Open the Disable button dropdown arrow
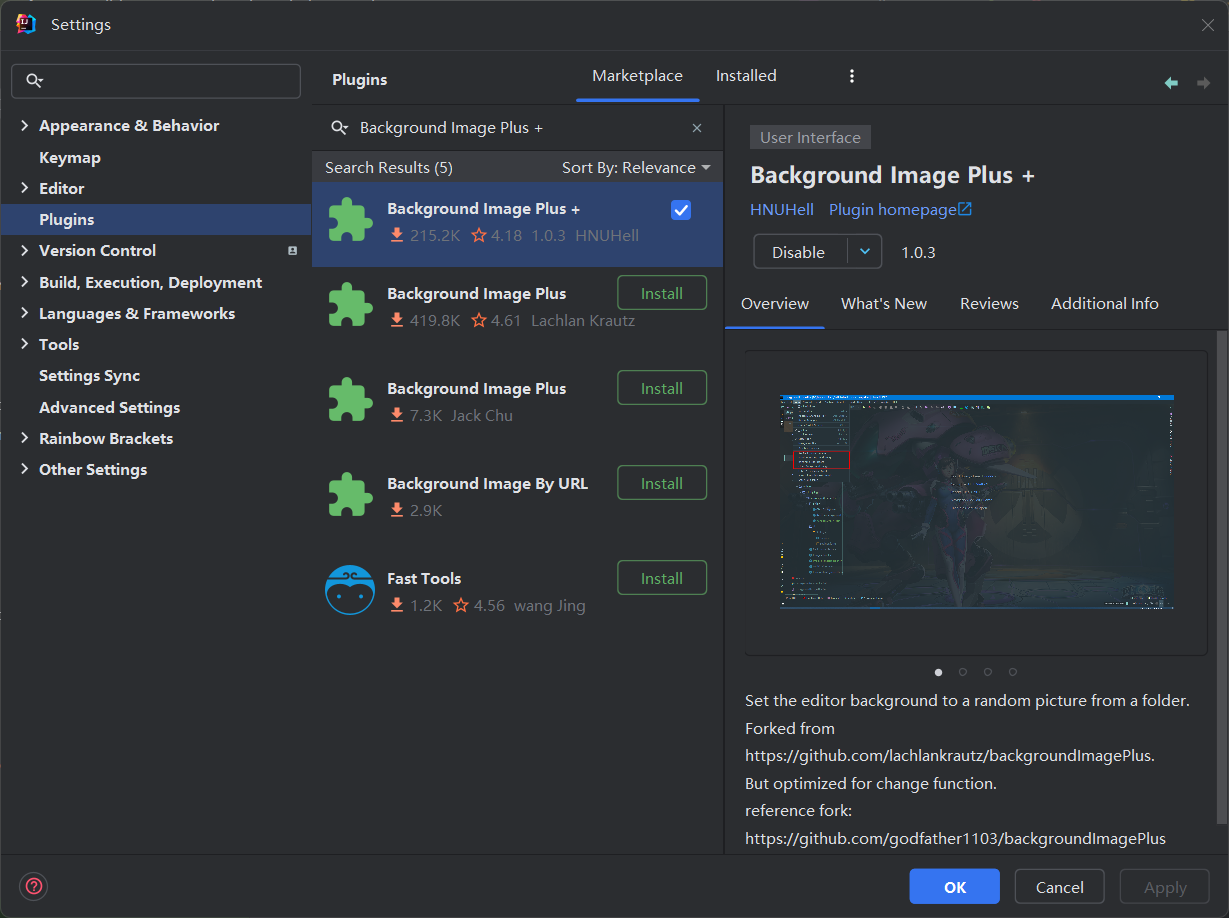 865,252
